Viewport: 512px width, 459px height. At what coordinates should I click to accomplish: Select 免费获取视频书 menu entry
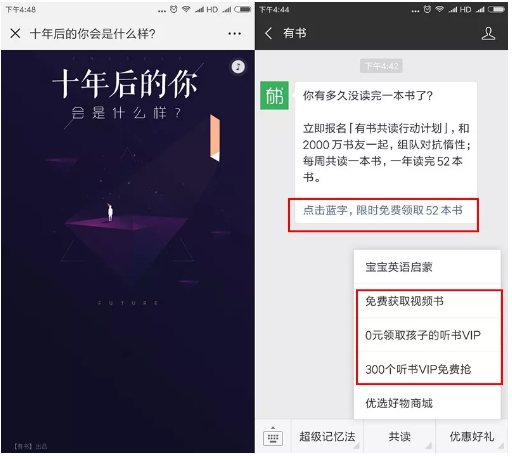(x=427, y=301)
